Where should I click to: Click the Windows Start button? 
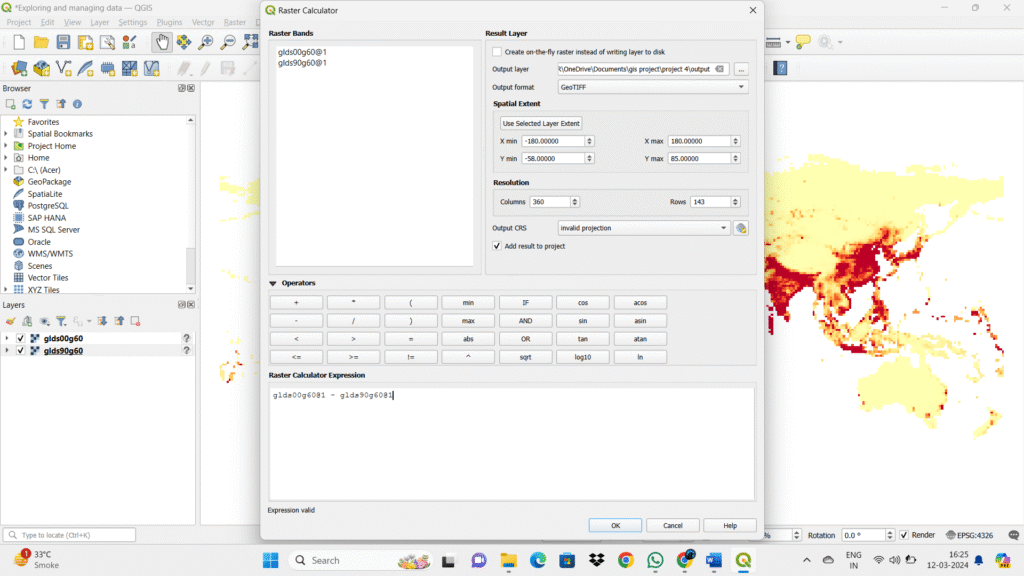270,560
